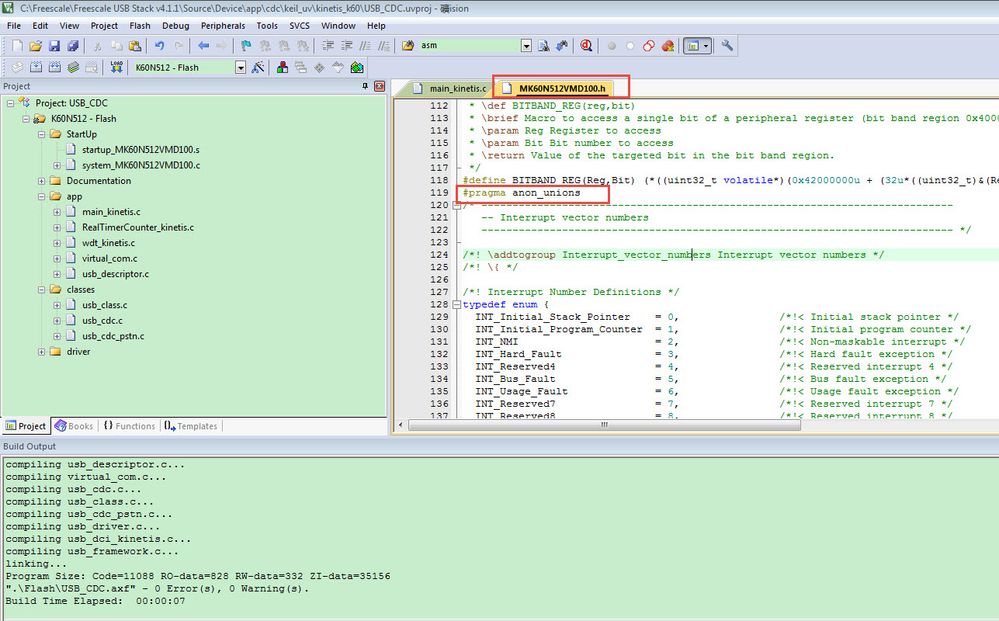Pin the Project panel

pyautogui.click(x=365, y=86)
